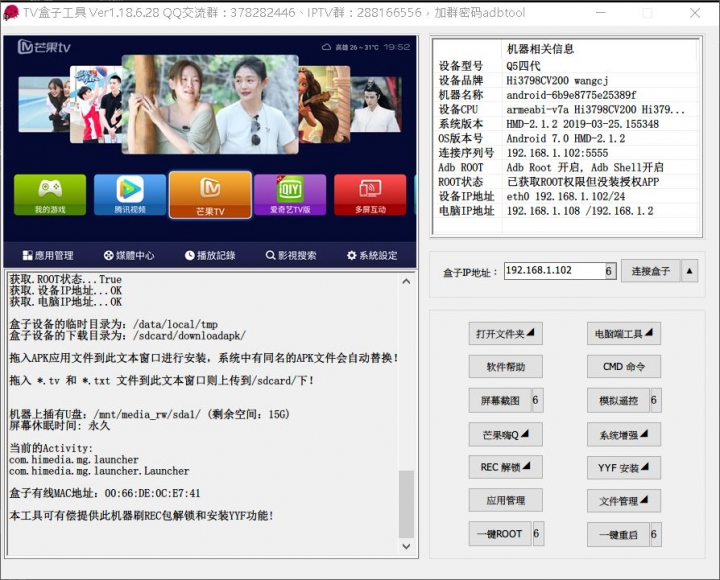The height and width of the screenshot is (580, 720).
Task: Click the U盘 /mnt/media_rw/sda1/ log line
Action: pos(150,414)
